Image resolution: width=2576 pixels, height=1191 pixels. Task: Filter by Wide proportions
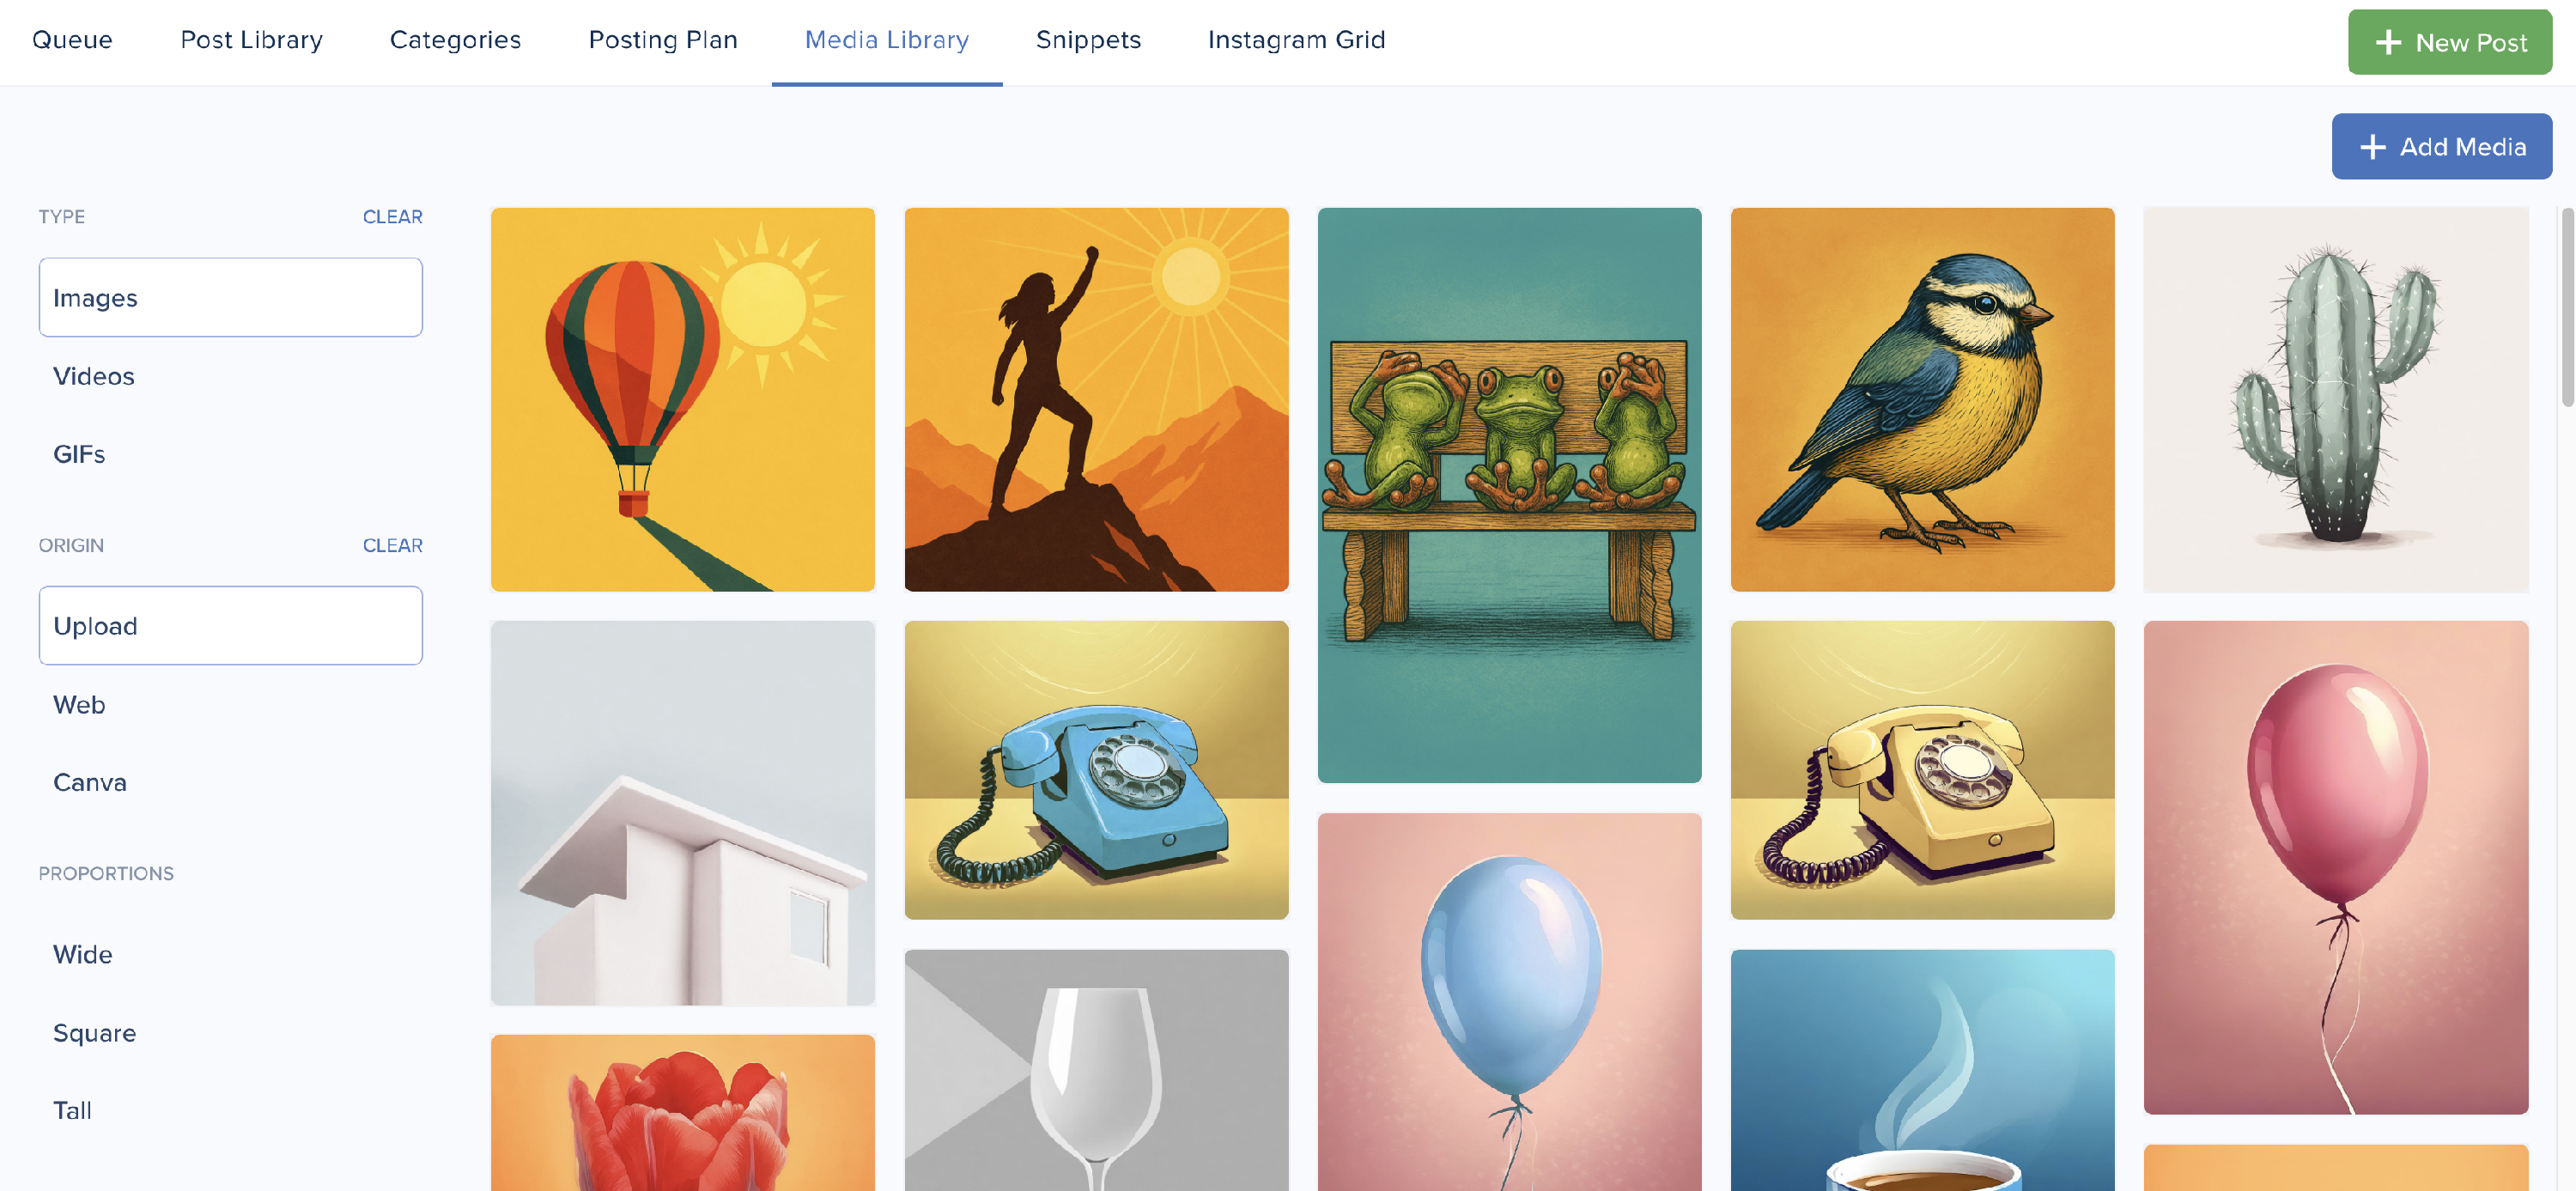click(231, 954)
